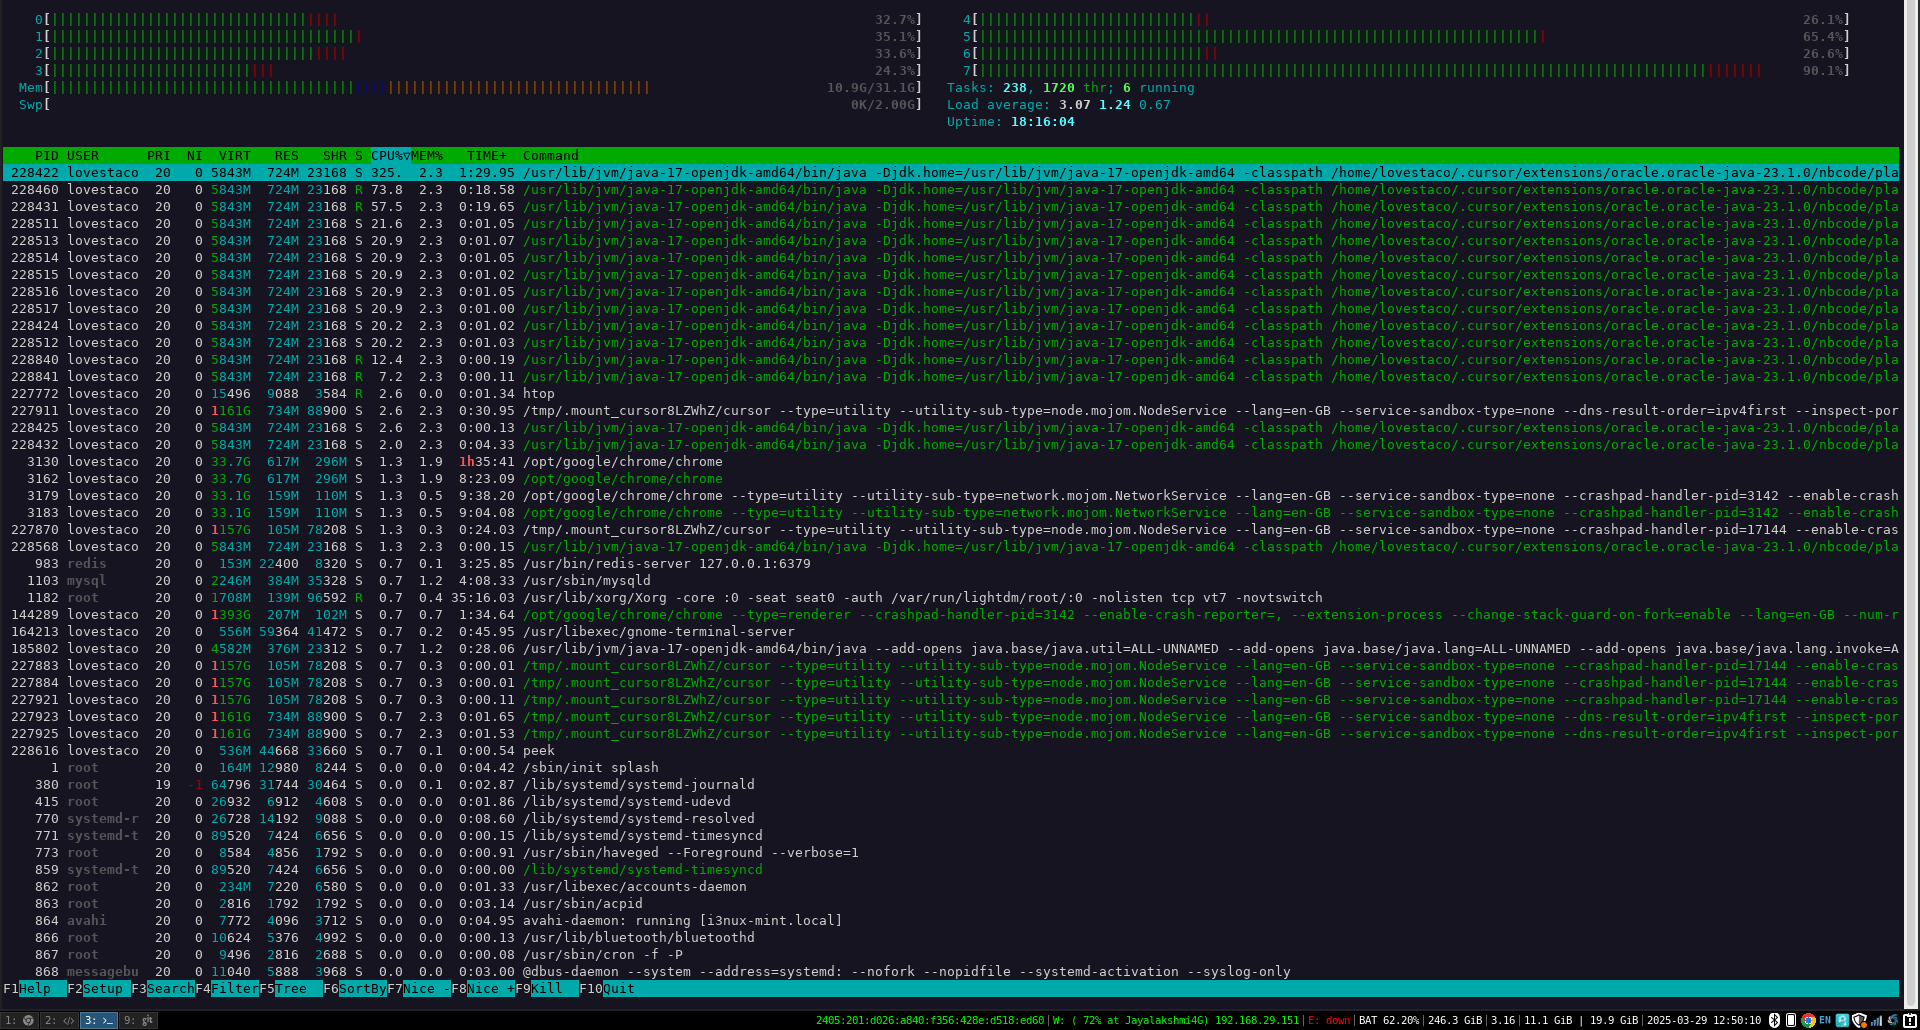This screenshot has height=1030, width=1920.
Task: Click F10 Quit in htop footer
Action: (x=607, y=989)
